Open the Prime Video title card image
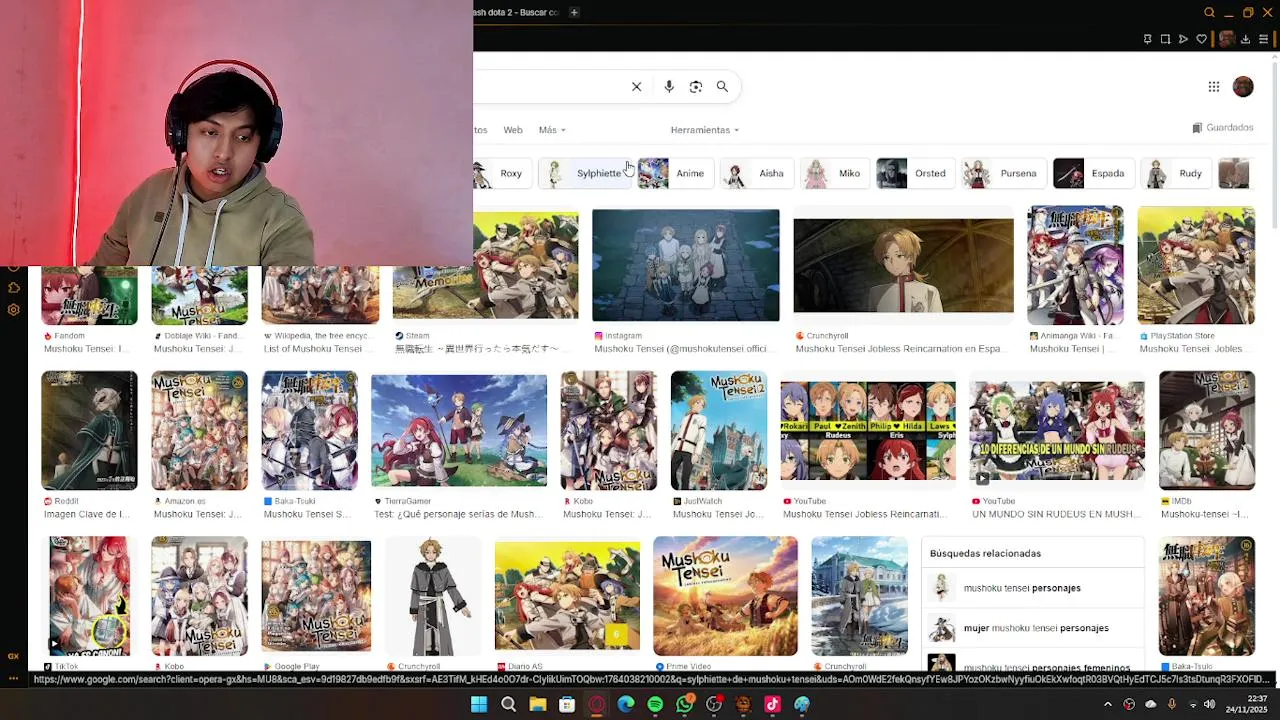 point(725,596)
